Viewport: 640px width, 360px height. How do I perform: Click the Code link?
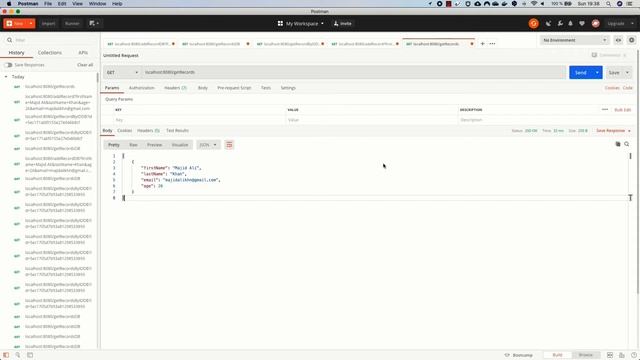[x=628, y=88]
